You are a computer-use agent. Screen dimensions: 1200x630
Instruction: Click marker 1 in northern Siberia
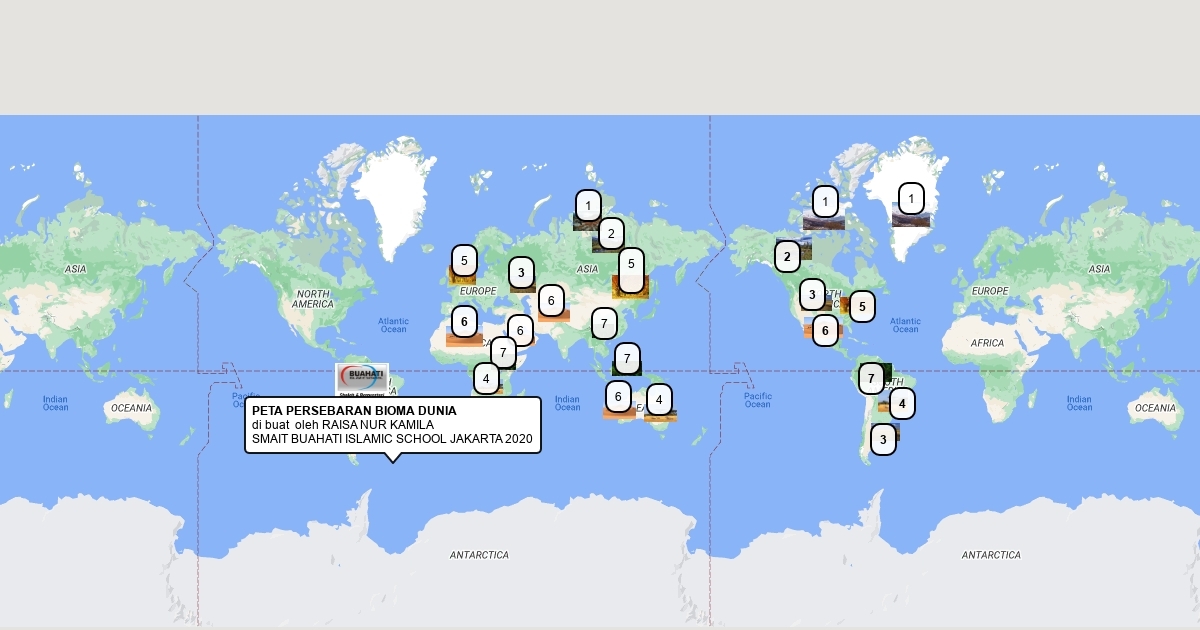coord(588,206)
